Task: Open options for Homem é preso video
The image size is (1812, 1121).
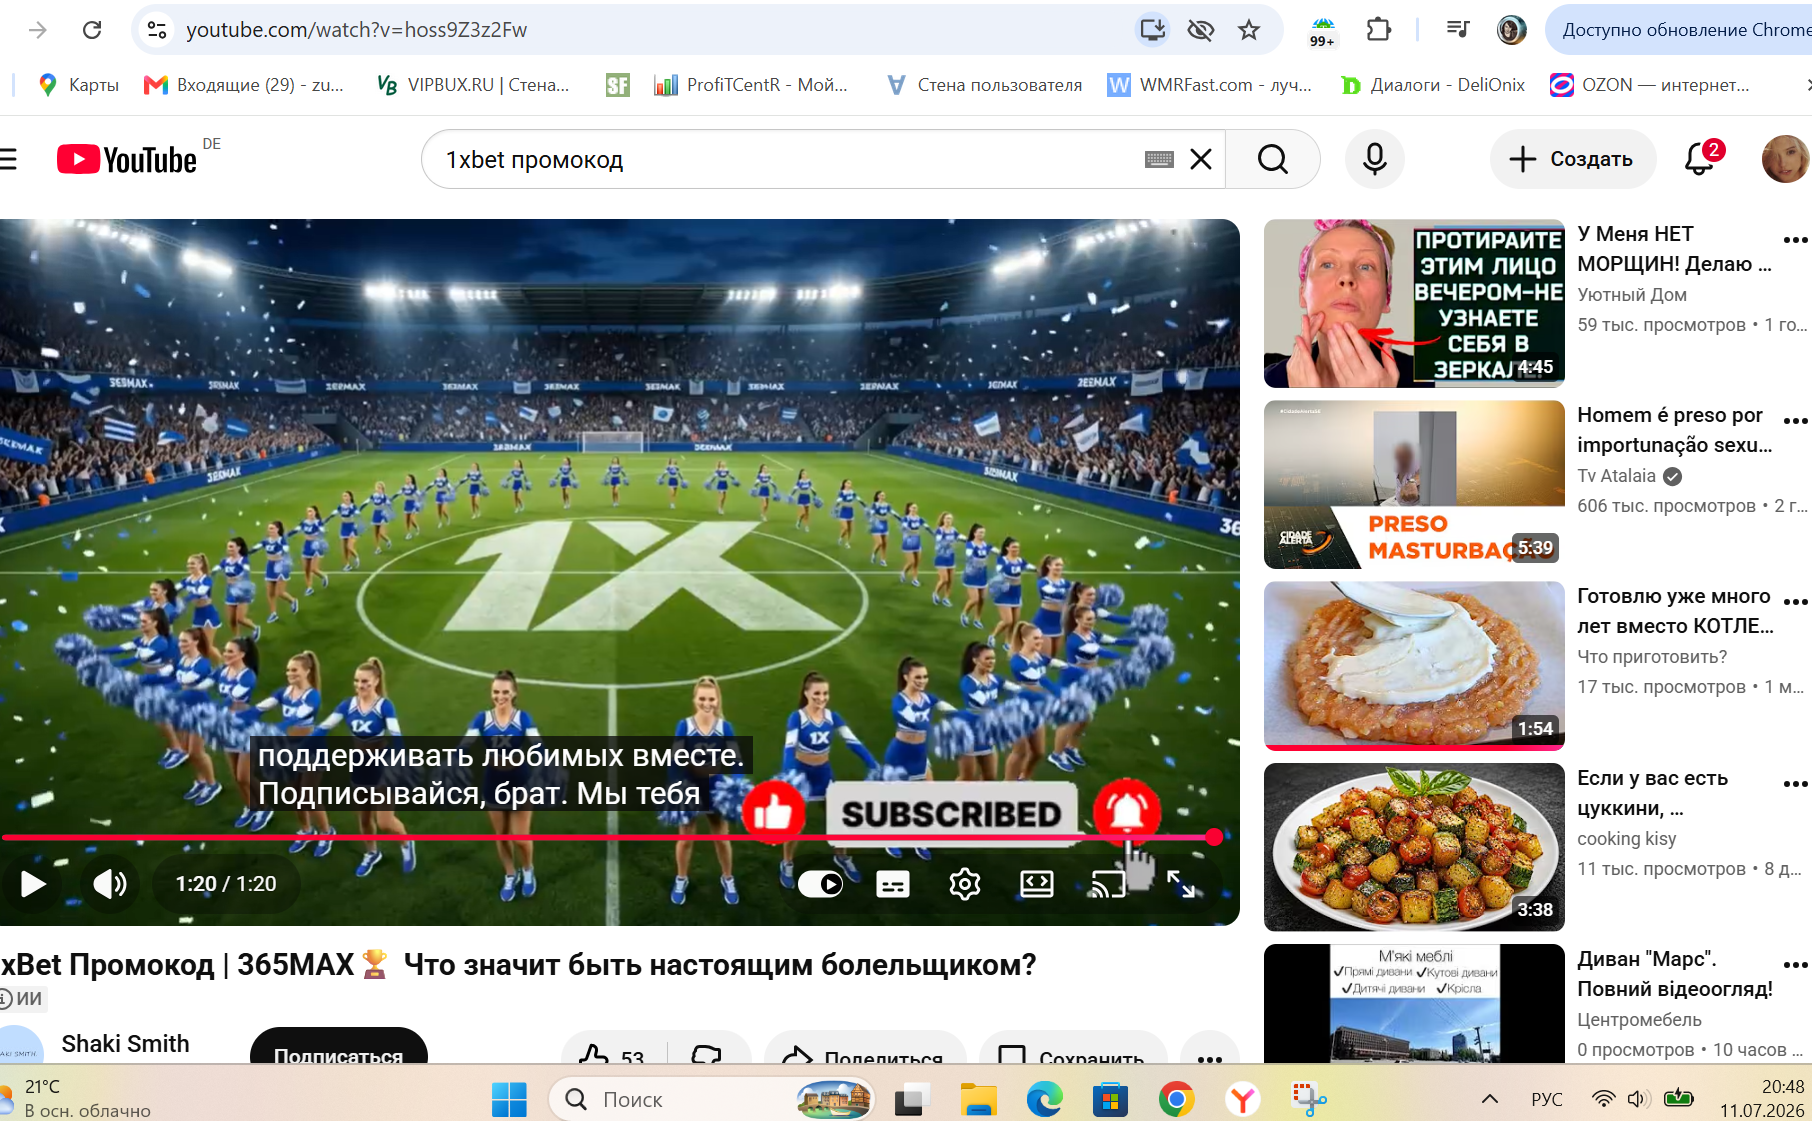Action: pos(1795,421)
